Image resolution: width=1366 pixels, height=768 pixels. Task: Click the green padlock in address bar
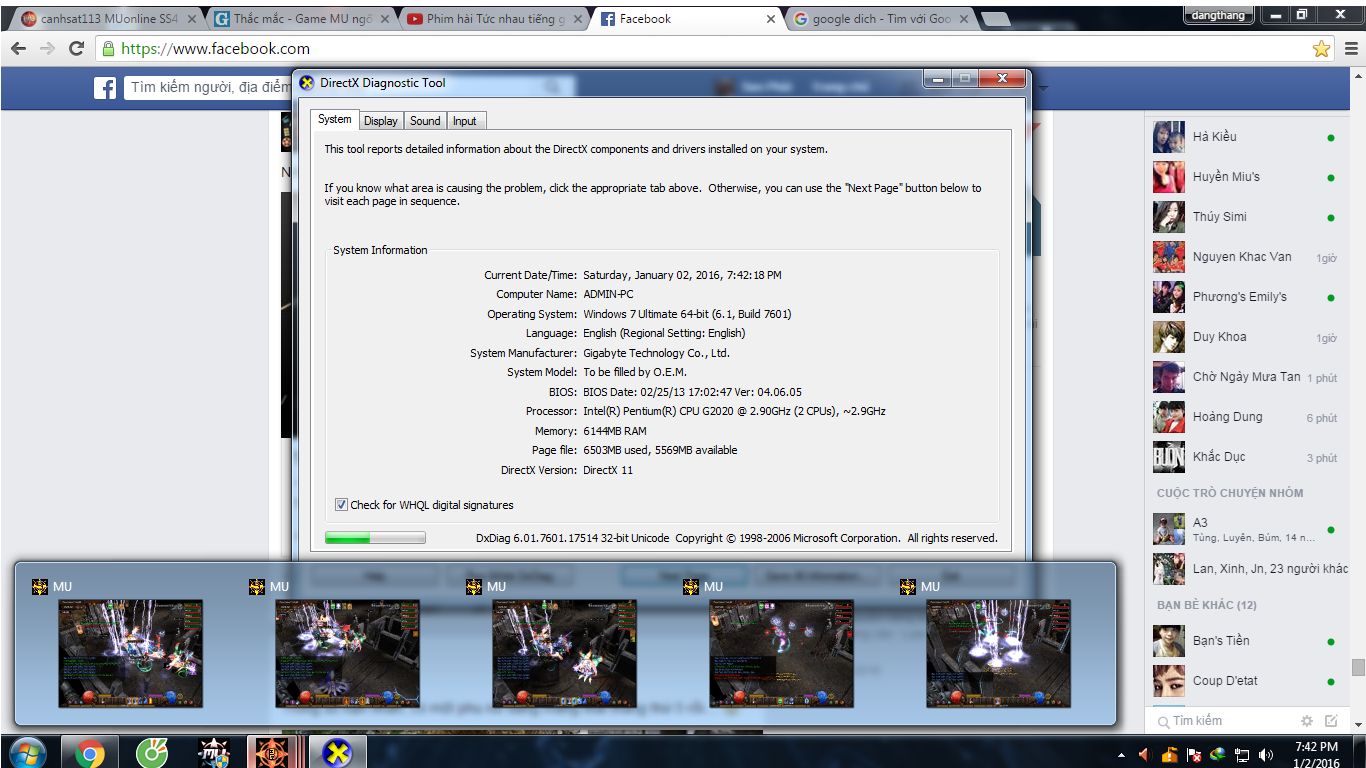(108, 48)
